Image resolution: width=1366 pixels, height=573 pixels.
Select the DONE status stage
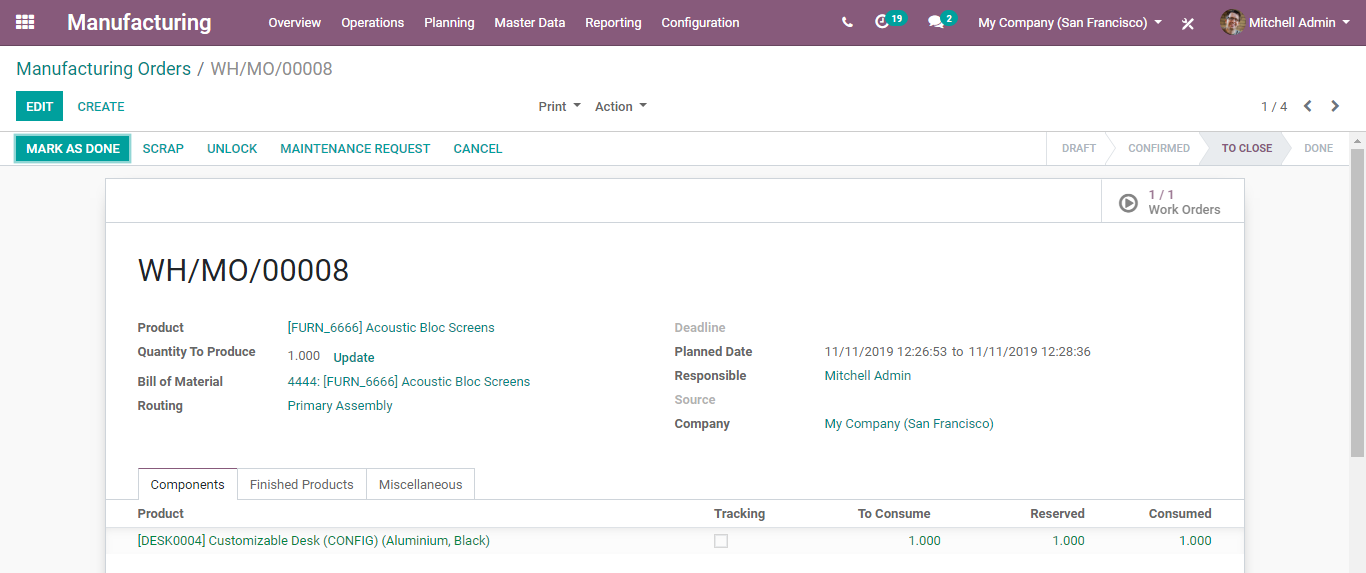tap(1318, 148)
